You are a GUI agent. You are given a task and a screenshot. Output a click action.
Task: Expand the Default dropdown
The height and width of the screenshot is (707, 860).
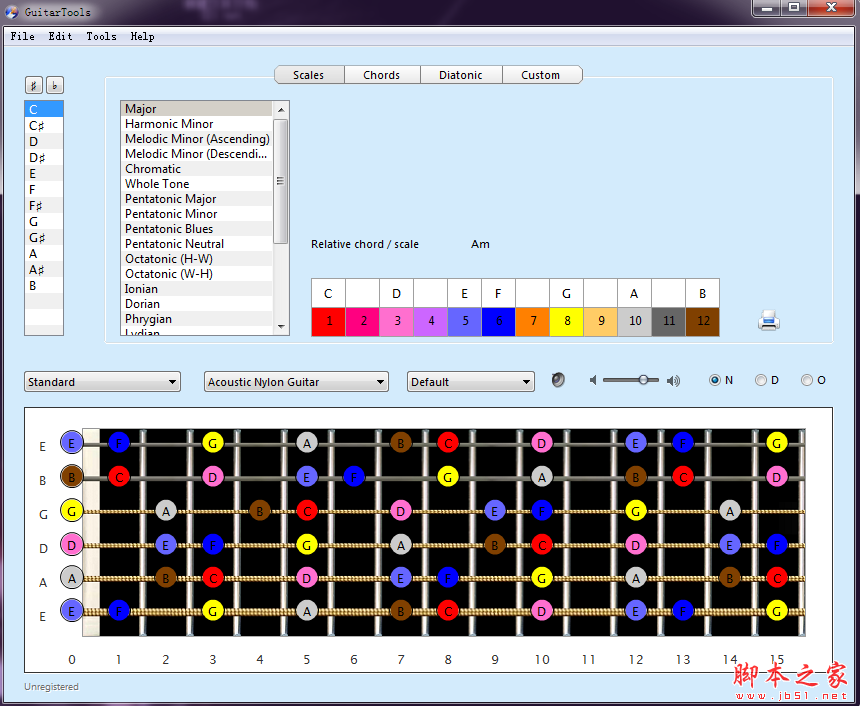[x=471, y=382]
